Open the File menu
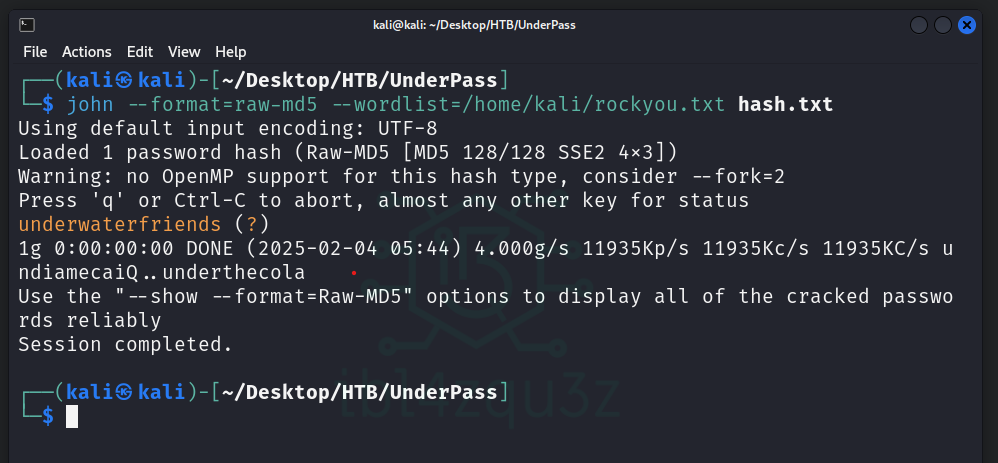998x463 pixels. coord(35,51)
